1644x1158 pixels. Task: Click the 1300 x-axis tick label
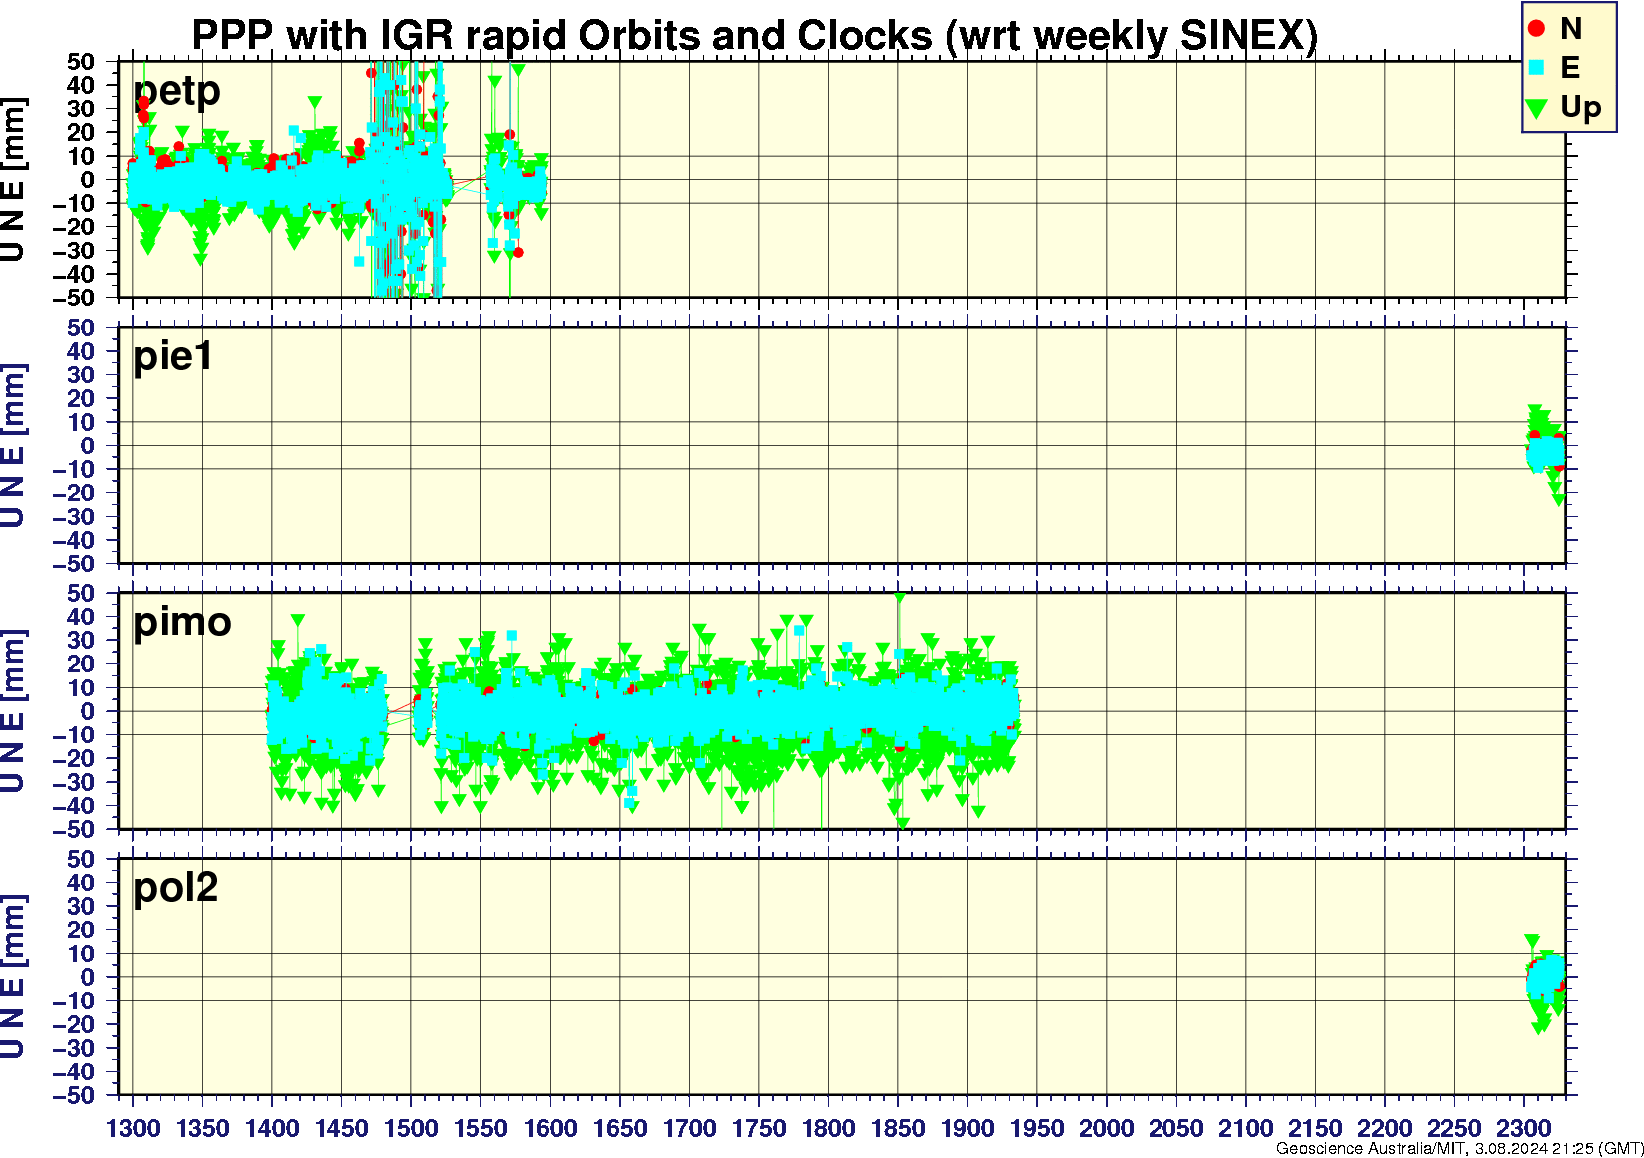tap(133, 1128)
